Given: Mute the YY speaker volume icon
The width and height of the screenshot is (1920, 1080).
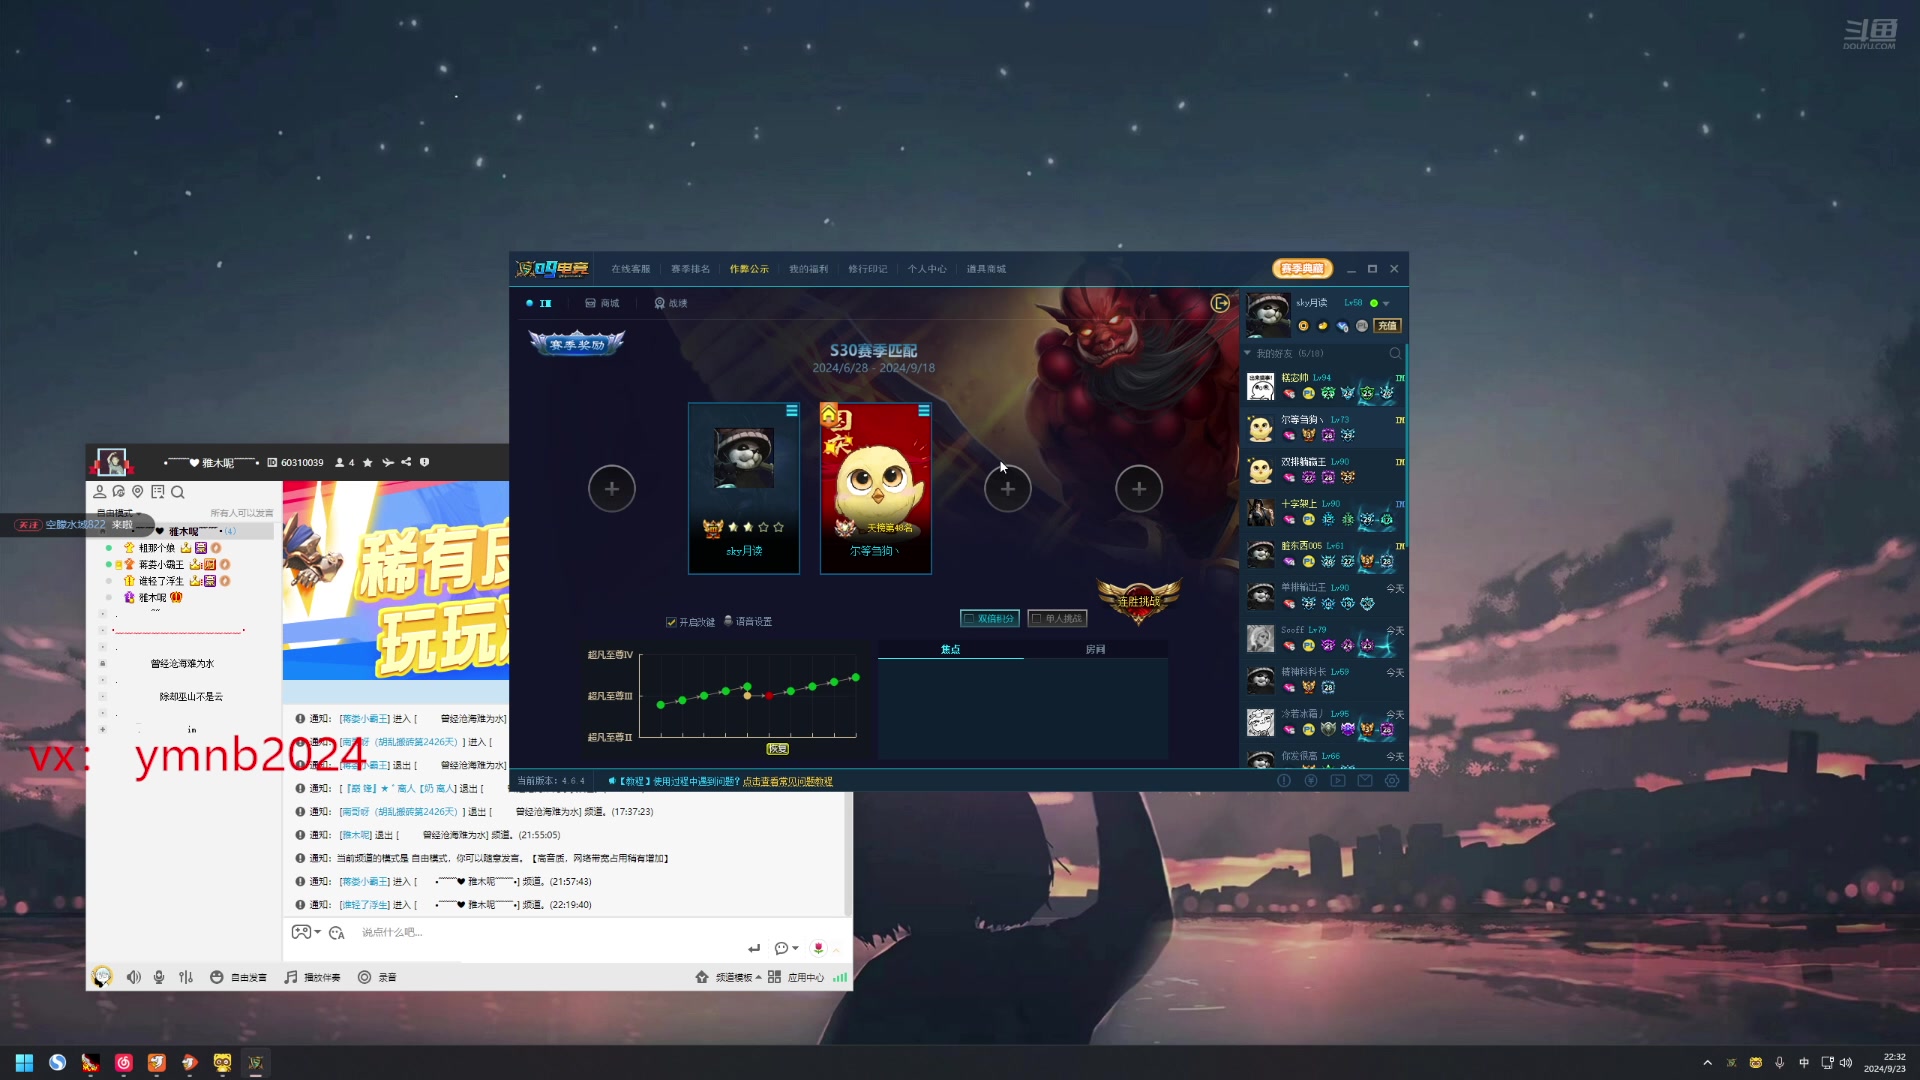Looking at the screenshot, I should pyautogui.click(x=133, y=977).
